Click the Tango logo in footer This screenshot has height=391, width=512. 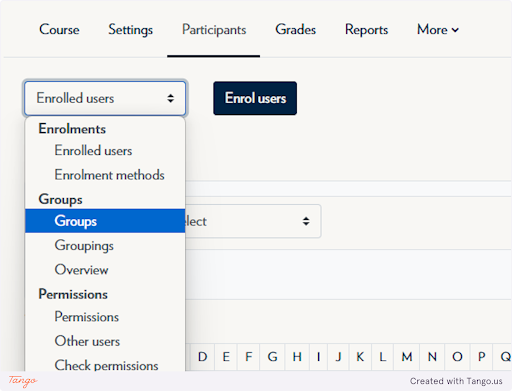point(23,381)
